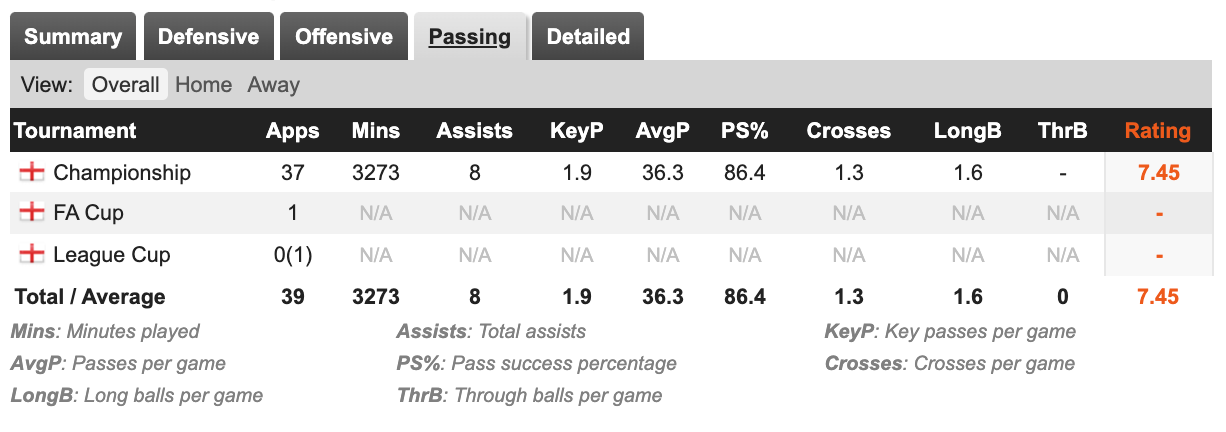Image resolution: width=1226 pixels, height=432 pixels.
Task: Click the England flag beside FA Cup
Action: (x=32, y=213)
